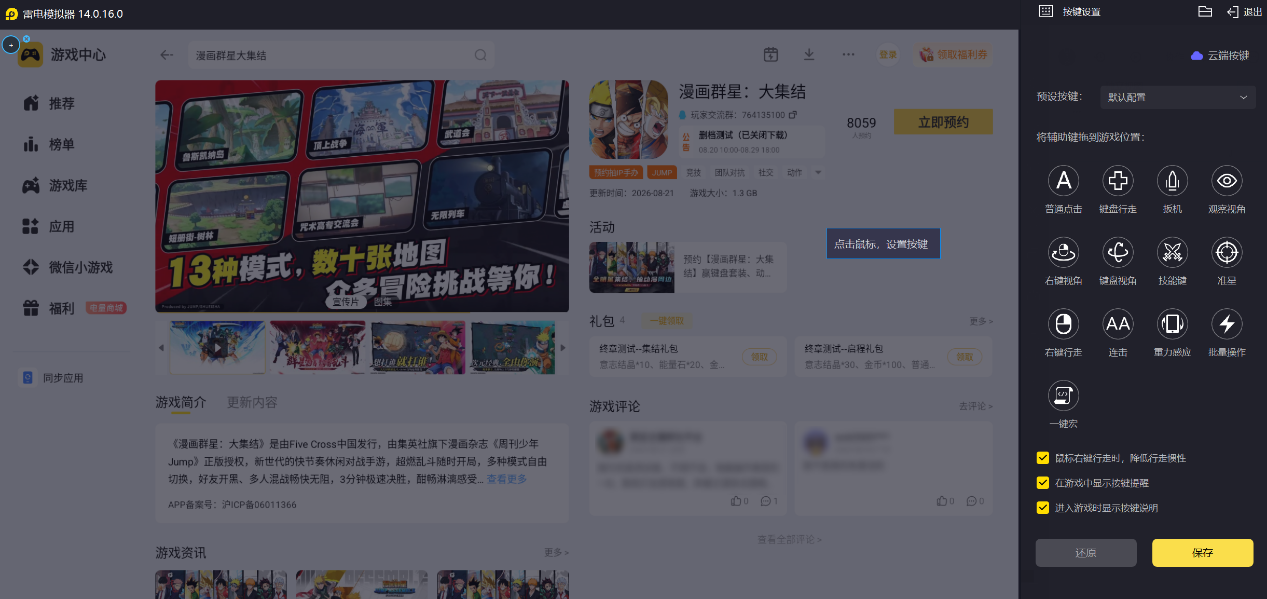Screen dimensions: 1267x599
Task: Select the 右键视角 key icon
Action: [x=1064, y=252]
